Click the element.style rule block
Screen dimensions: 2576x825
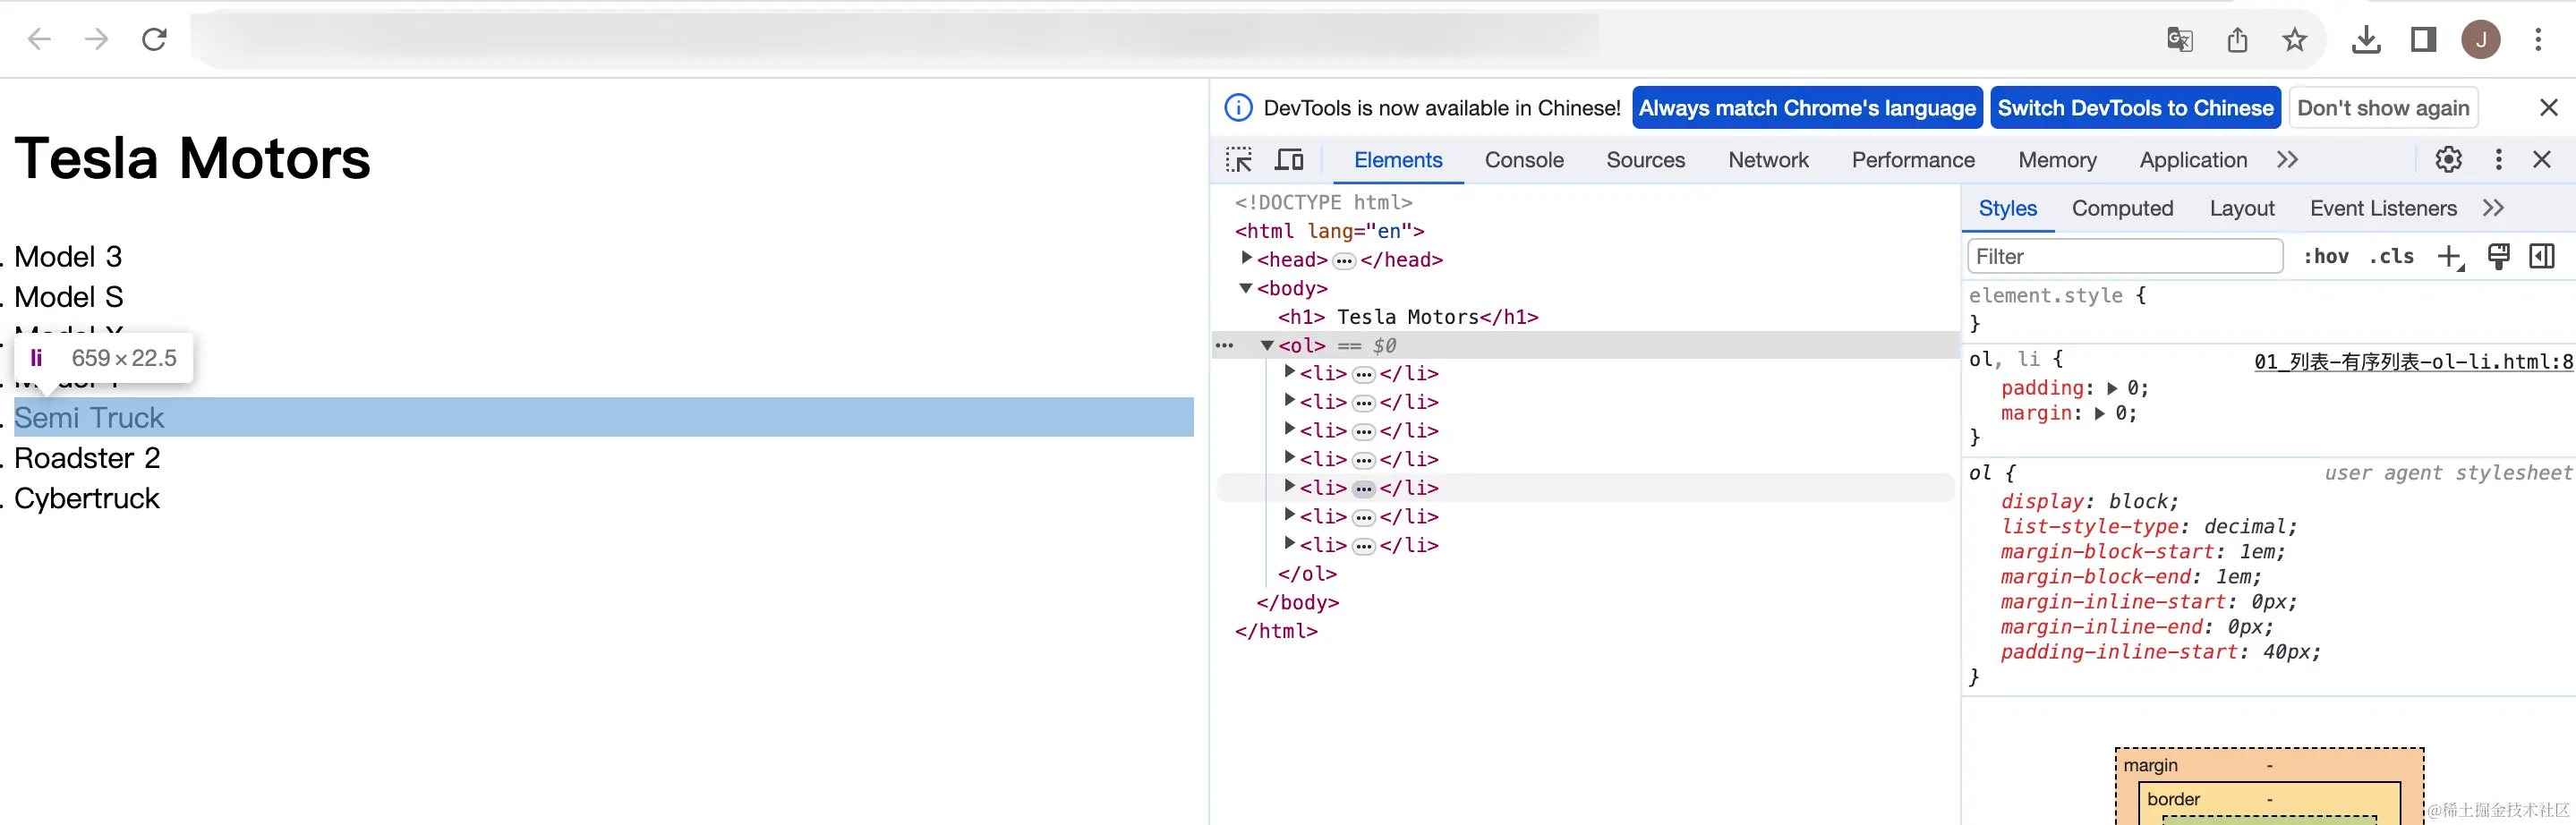coord(2268,309)
